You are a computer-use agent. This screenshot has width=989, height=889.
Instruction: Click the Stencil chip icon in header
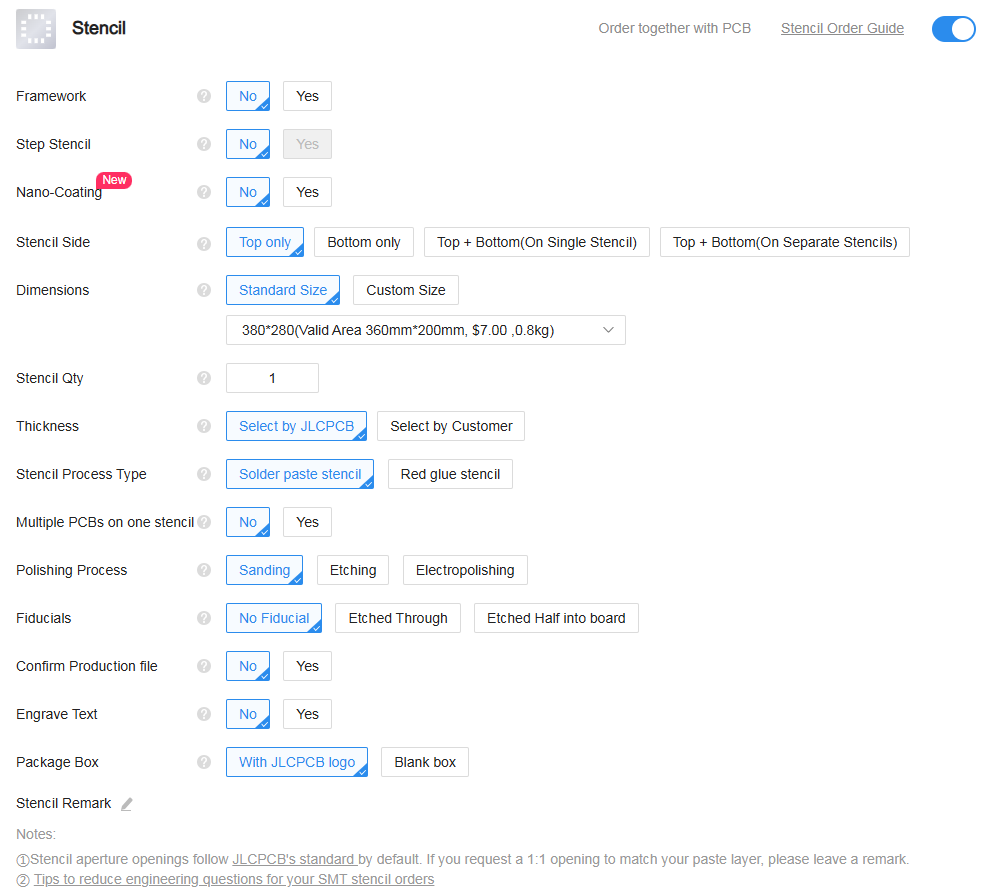(x=36, y=29)
